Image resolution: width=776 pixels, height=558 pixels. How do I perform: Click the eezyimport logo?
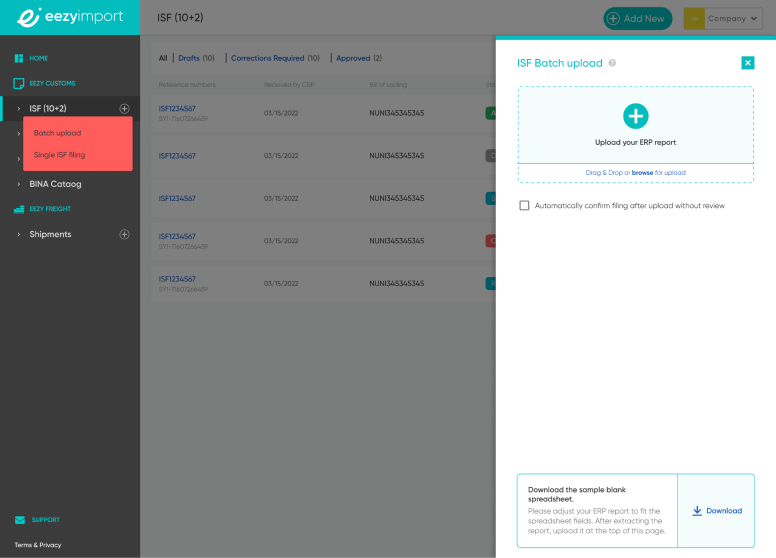[x=70, y=17]
